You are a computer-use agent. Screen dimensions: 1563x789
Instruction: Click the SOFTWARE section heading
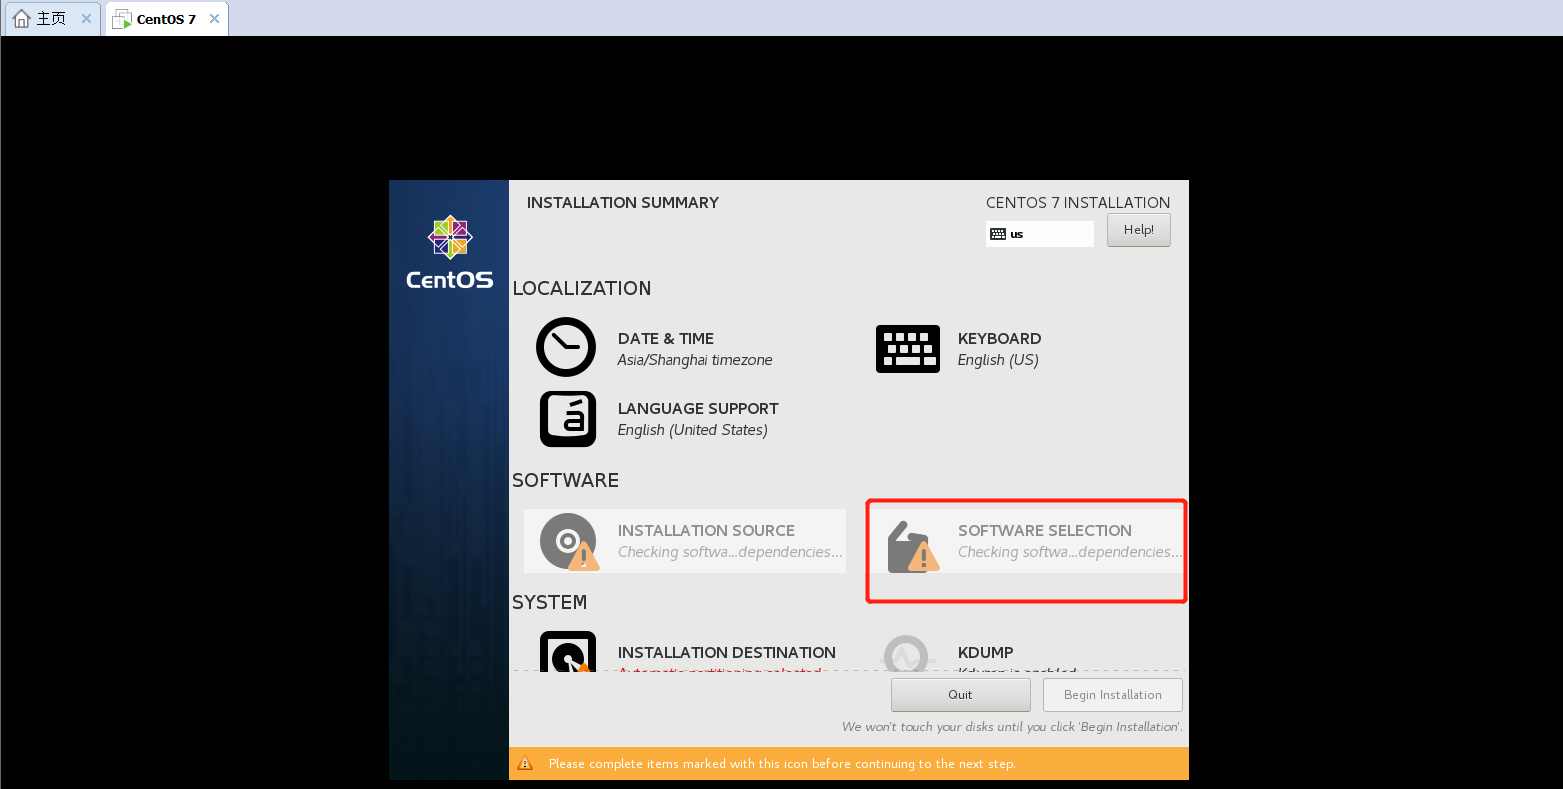566,480
